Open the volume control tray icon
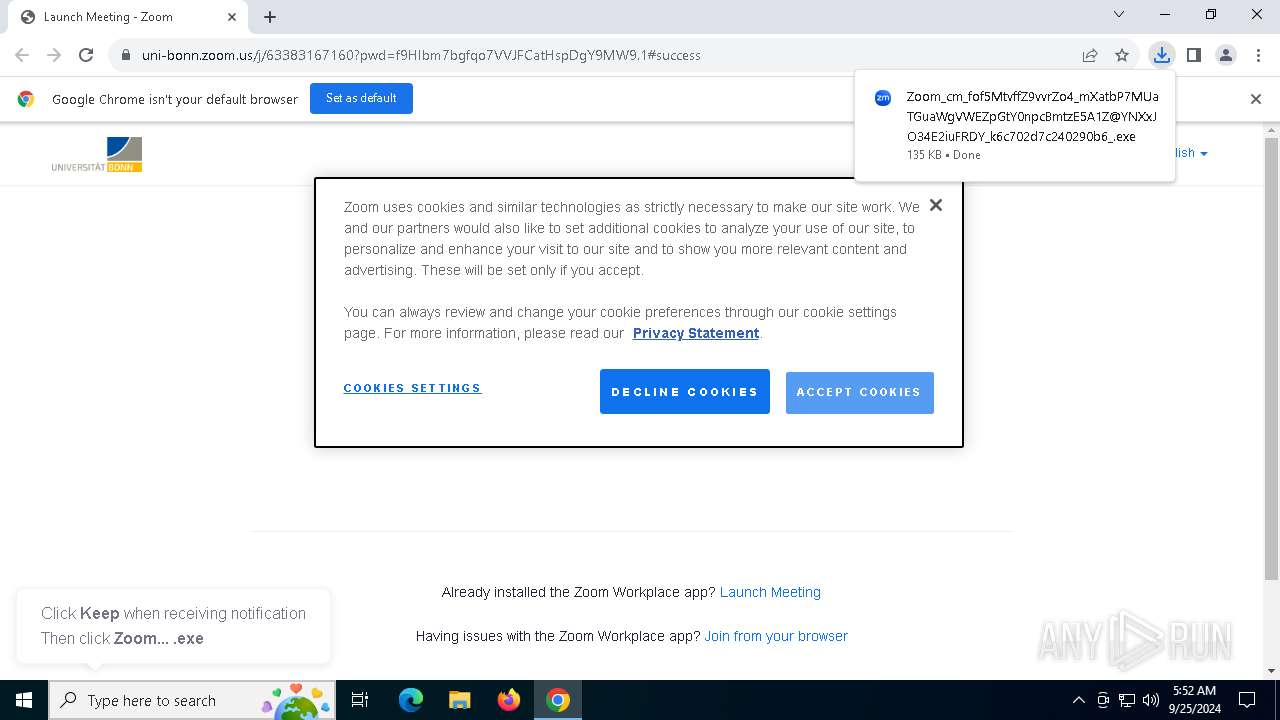 click(1151, 700)
